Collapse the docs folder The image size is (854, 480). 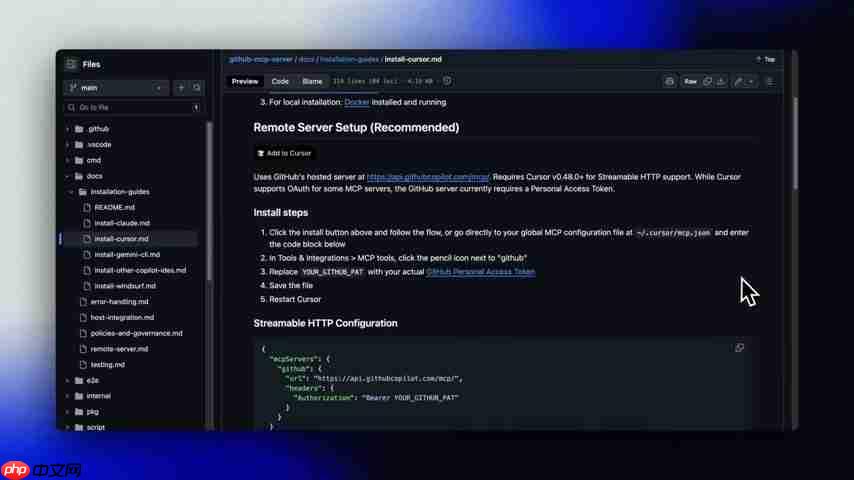(x=68, y=177)
